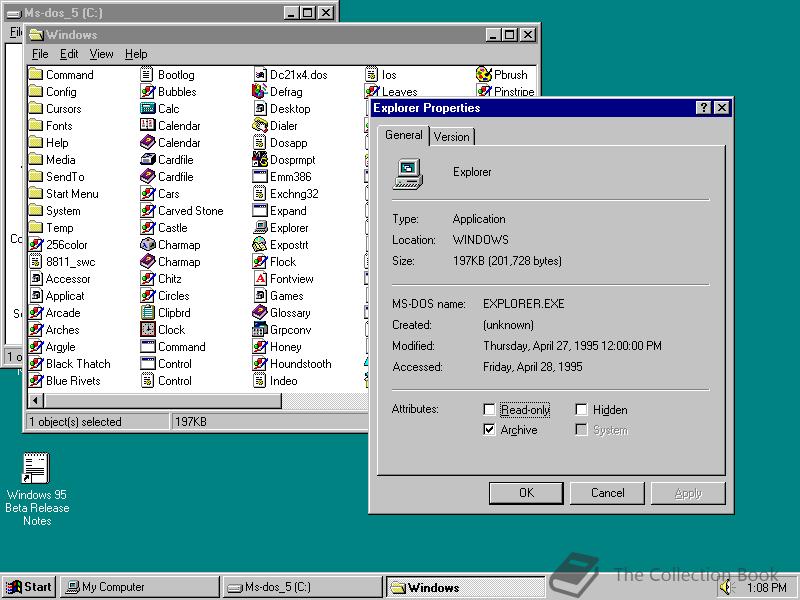Select the Cursors folder icon
Screen dimensions: 800x600
(36, 109)
